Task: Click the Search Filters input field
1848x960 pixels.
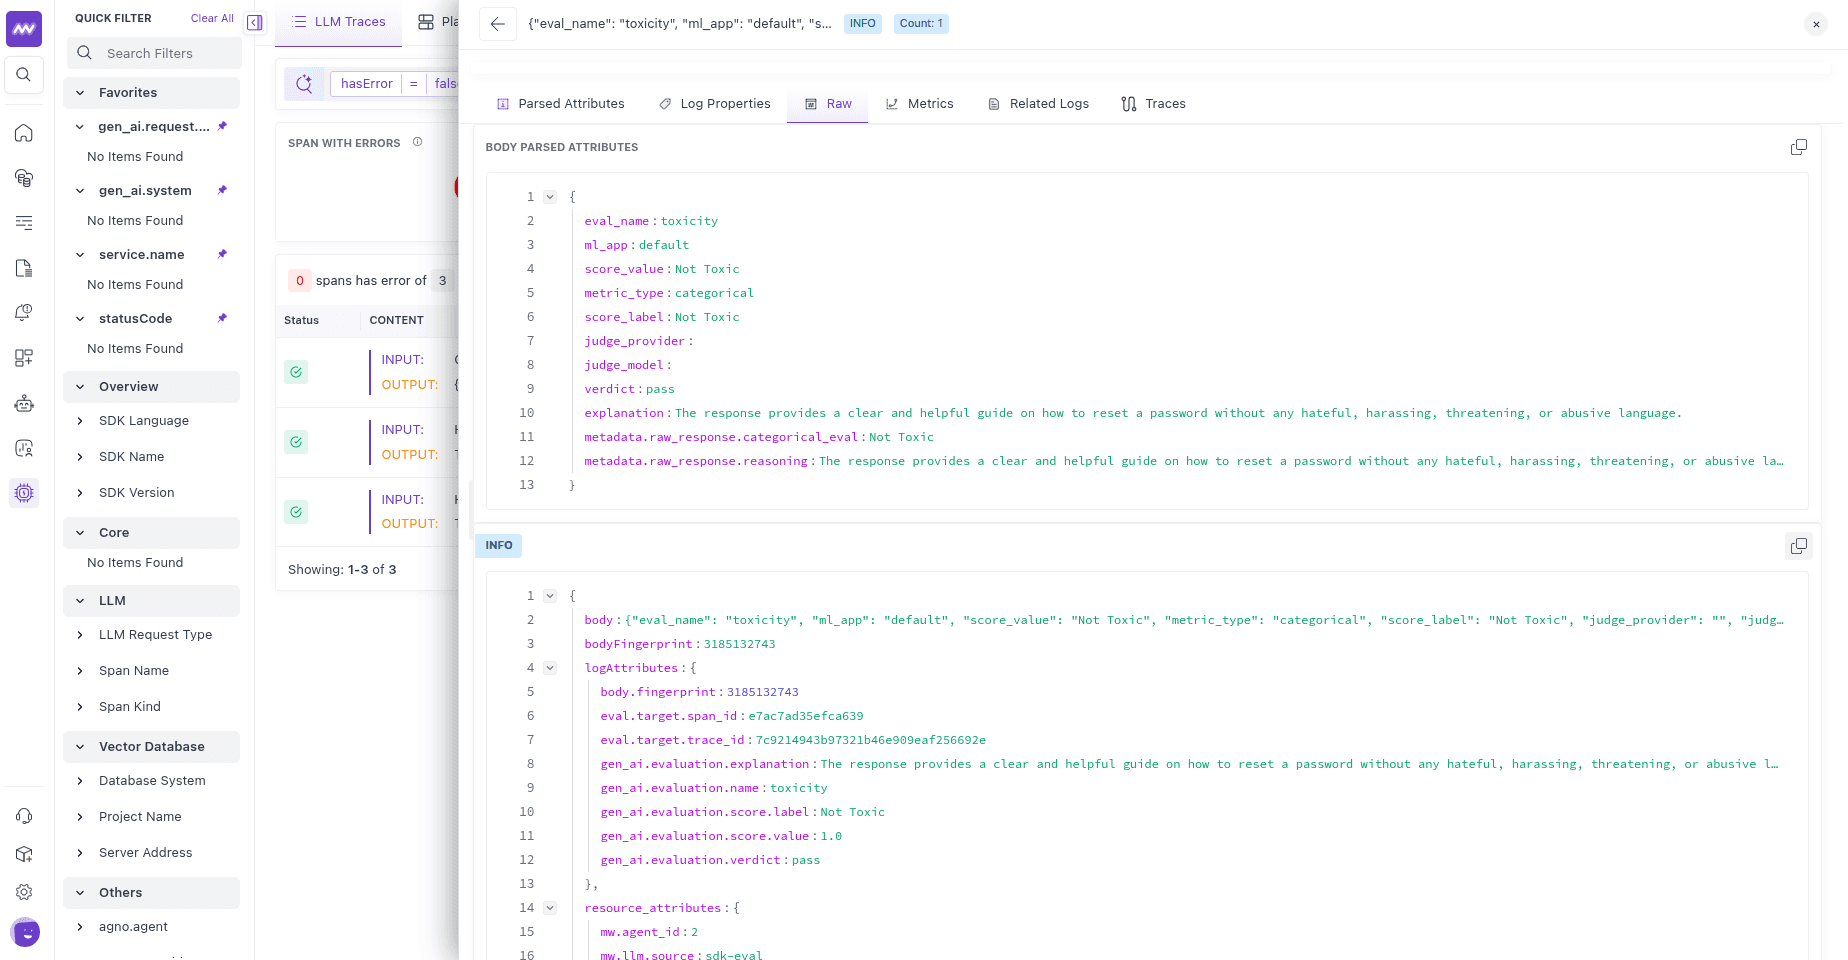Action: (x=154, y=53)
